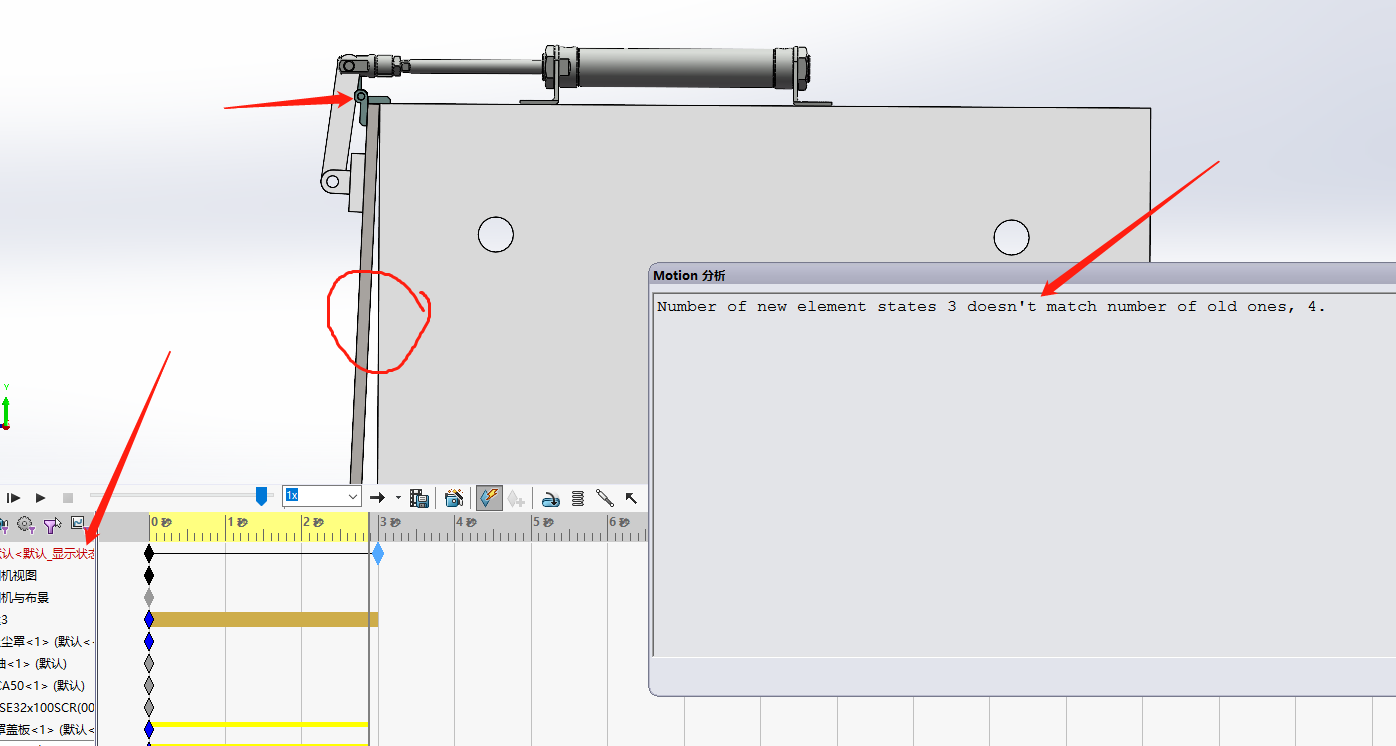Screen dimensions: 1396x746
Task: Toggle the funnel filter selected icon
Action: (52, 525)
